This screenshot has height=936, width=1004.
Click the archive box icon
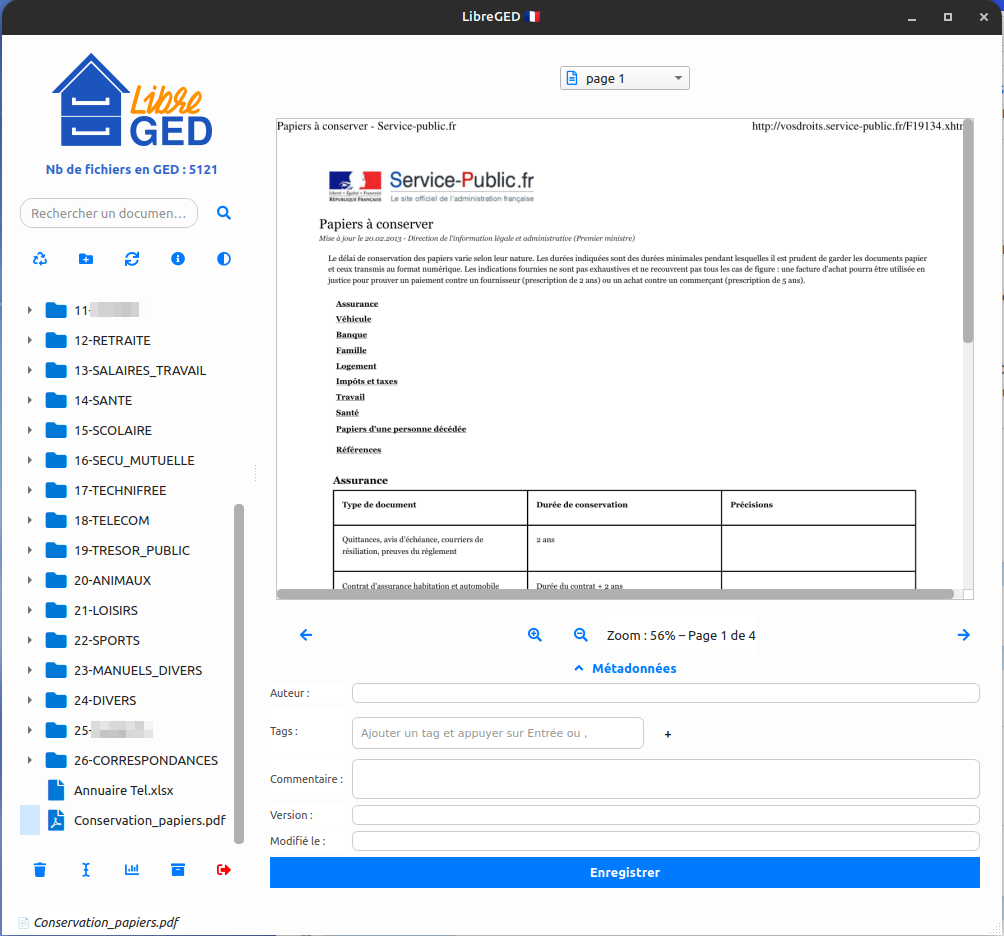tap(178, 870)
